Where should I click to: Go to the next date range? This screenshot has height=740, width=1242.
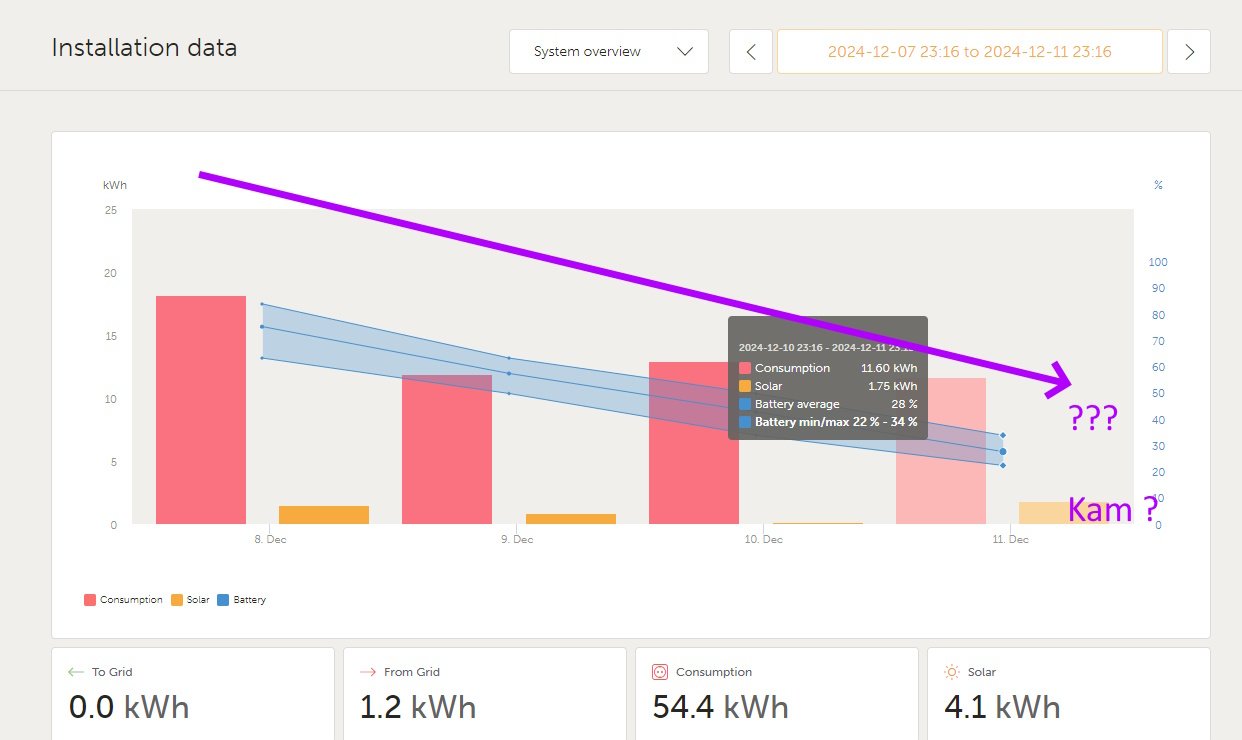click(x=1189, y=51)
